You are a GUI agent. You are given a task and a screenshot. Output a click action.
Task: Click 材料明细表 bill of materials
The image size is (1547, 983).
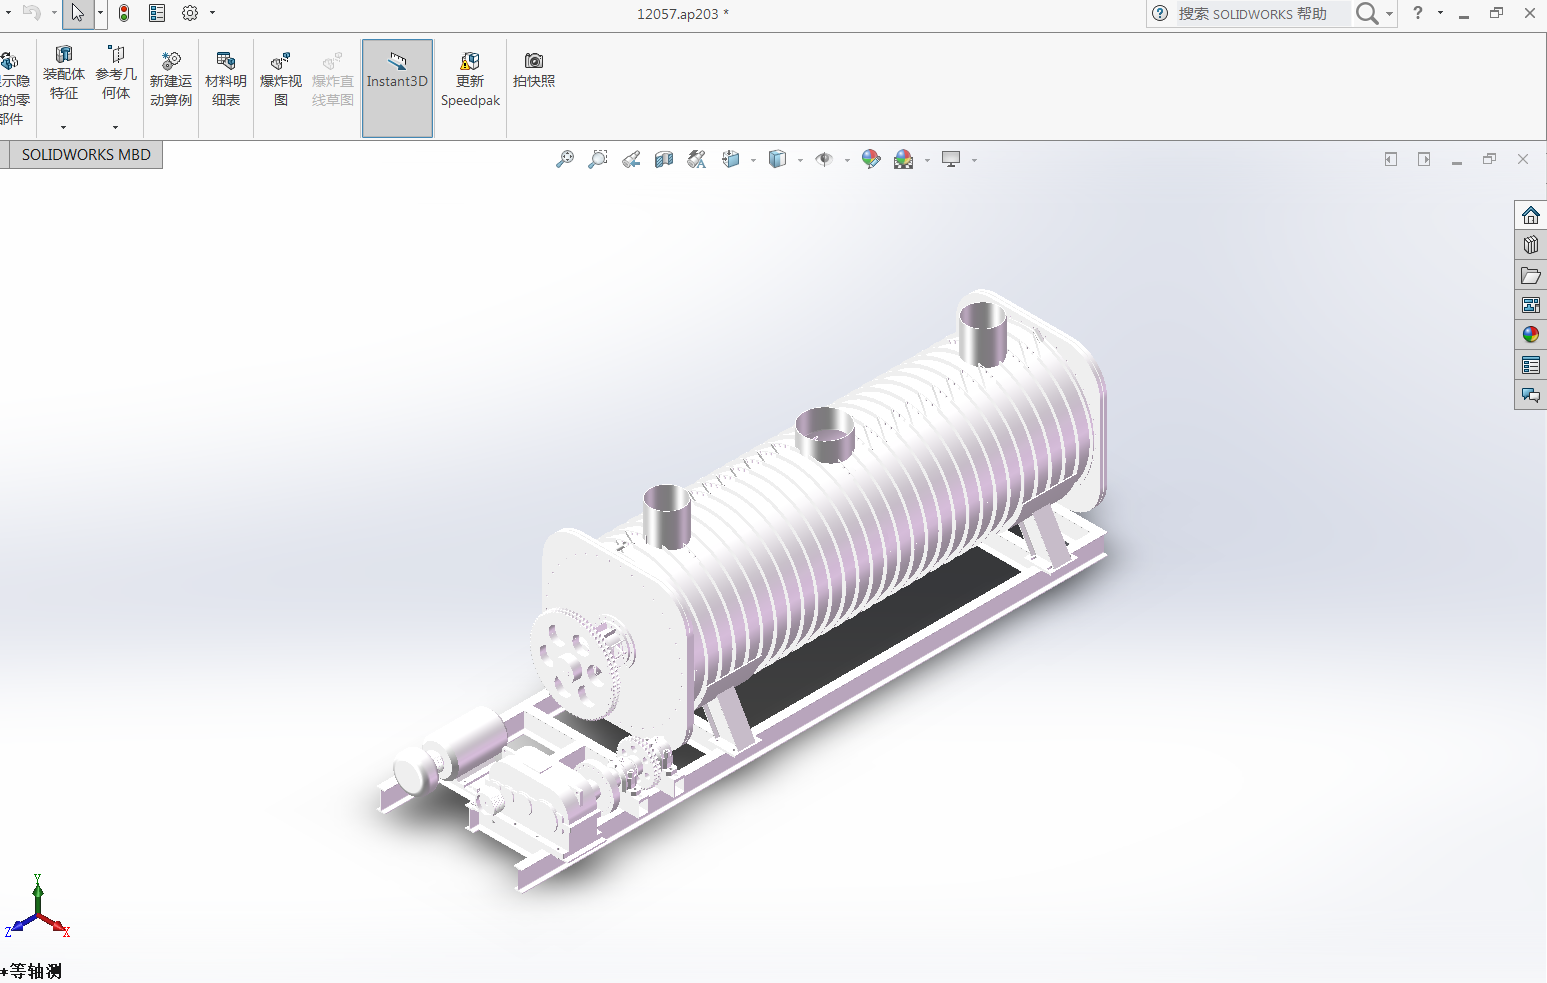point(226,79)
